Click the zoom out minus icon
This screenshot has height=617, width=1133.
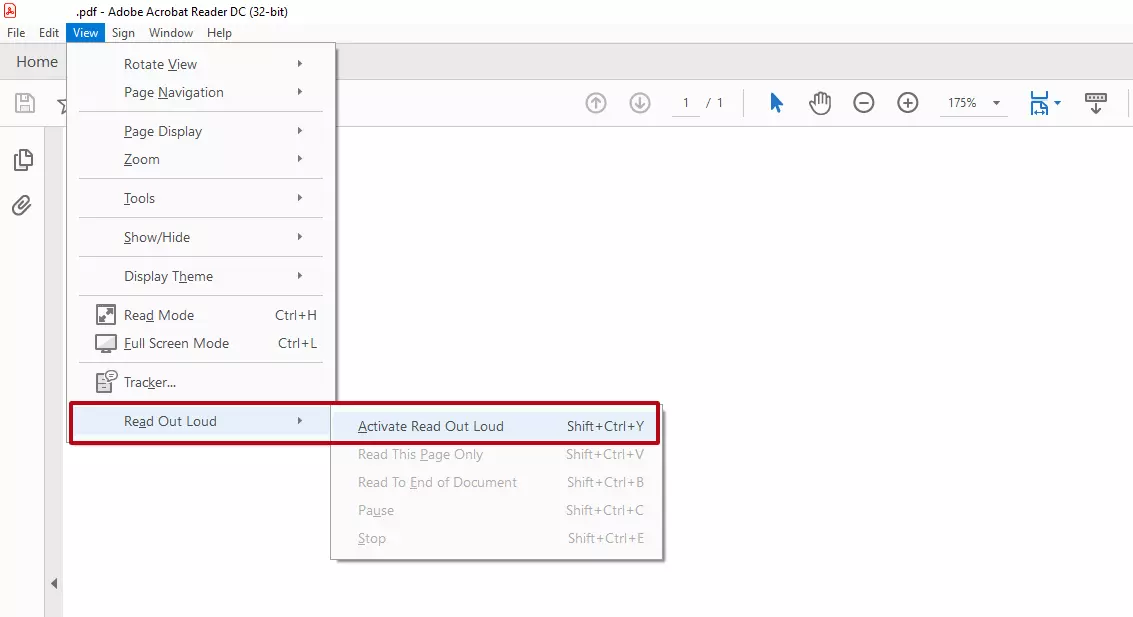click(x=864, y=103)
